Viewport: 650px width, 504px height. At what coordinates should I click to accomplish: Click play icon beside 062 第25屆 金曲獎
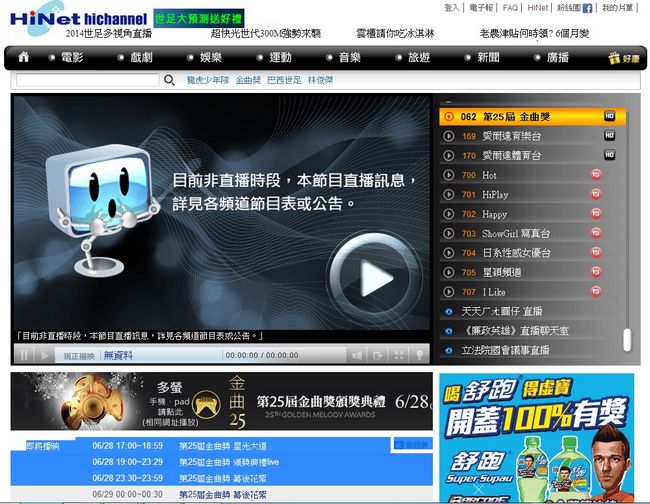point(449,117)
